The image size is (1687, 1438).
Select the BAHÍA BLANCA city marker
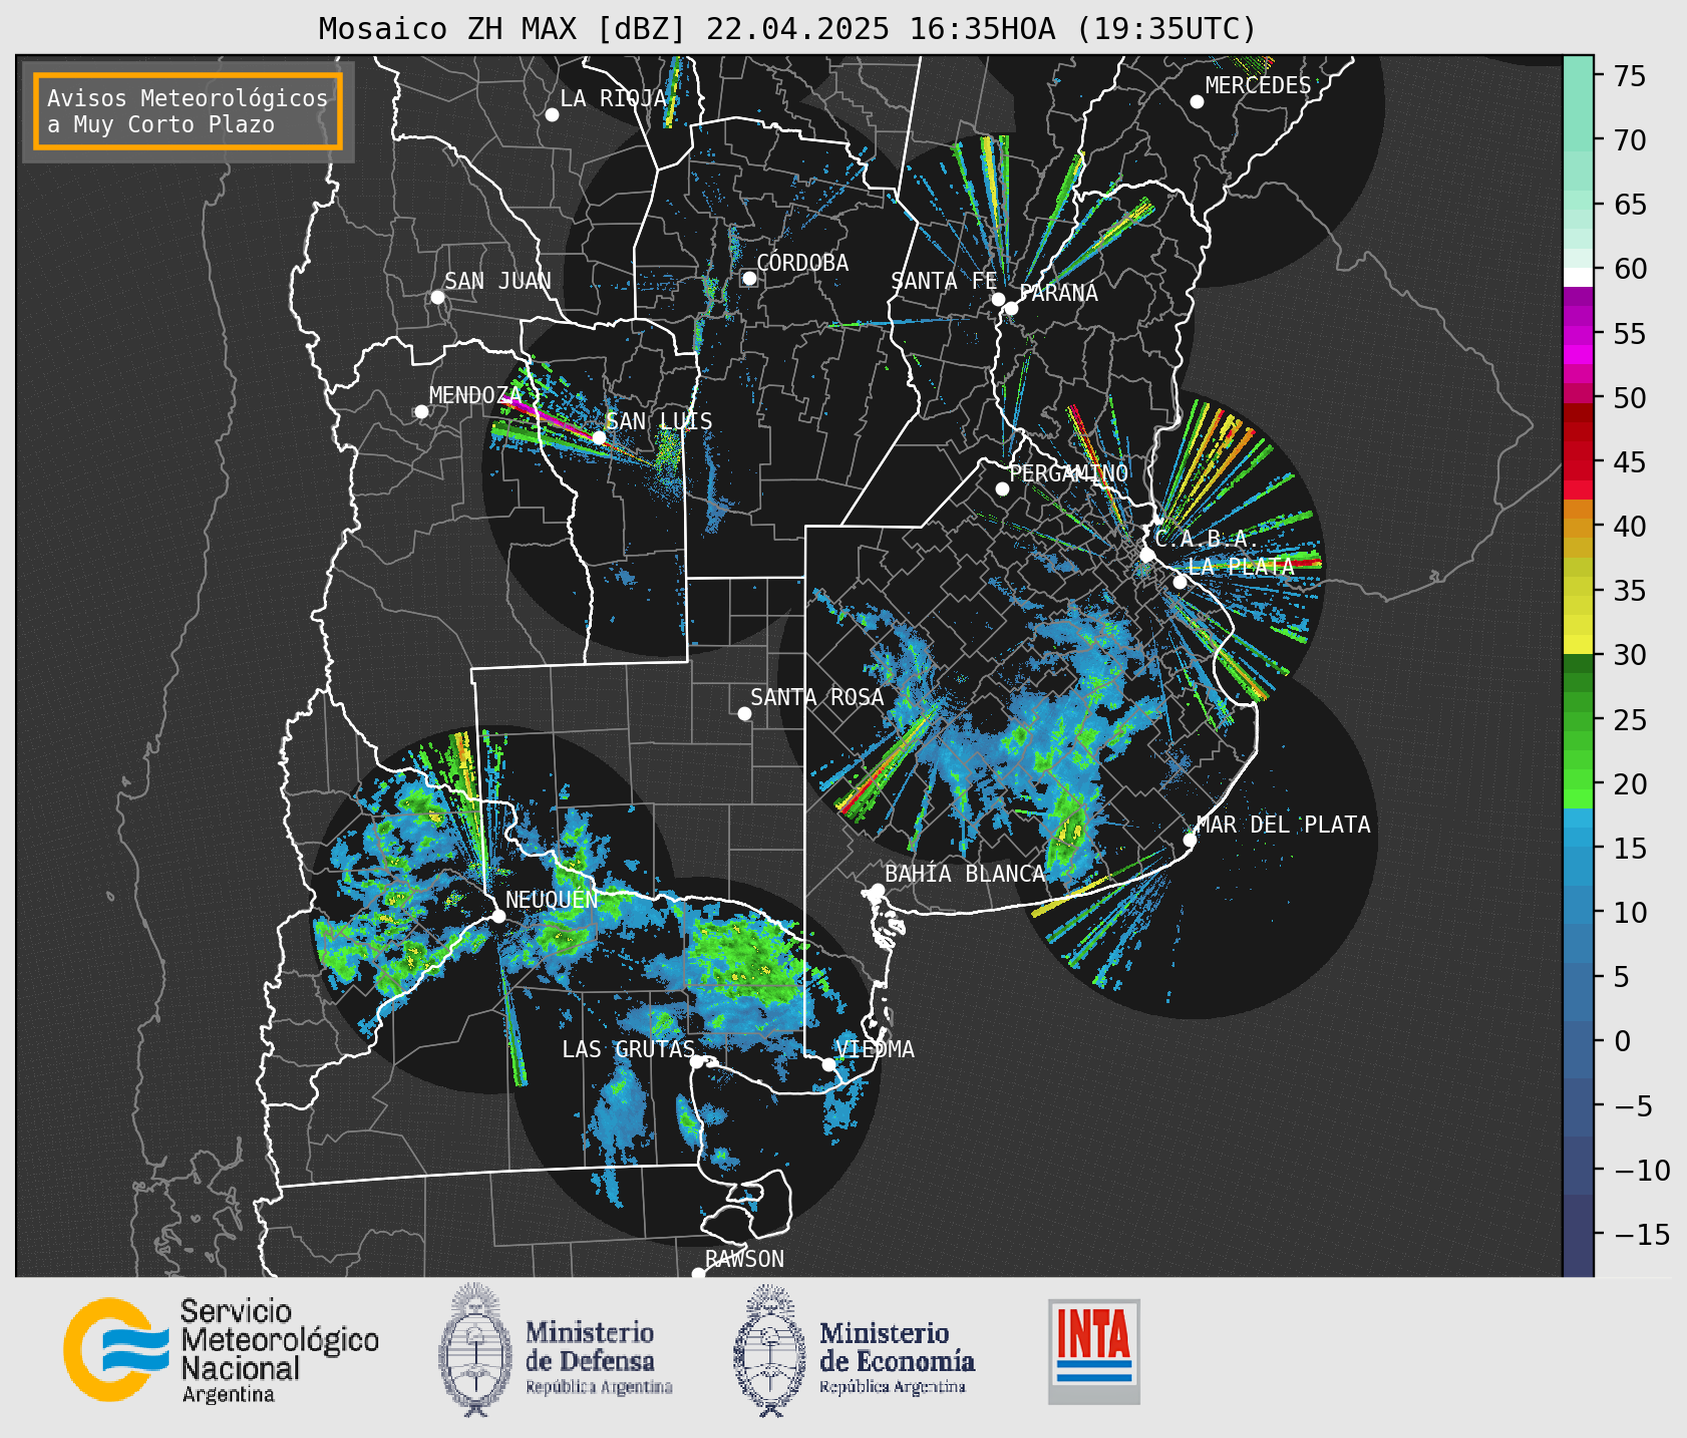coord(877,890)
